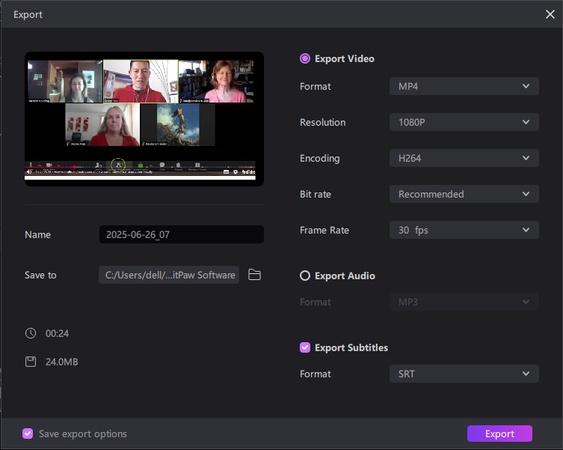563x450 pixels.
Task: Click the purple Export button
Action: 499,433
